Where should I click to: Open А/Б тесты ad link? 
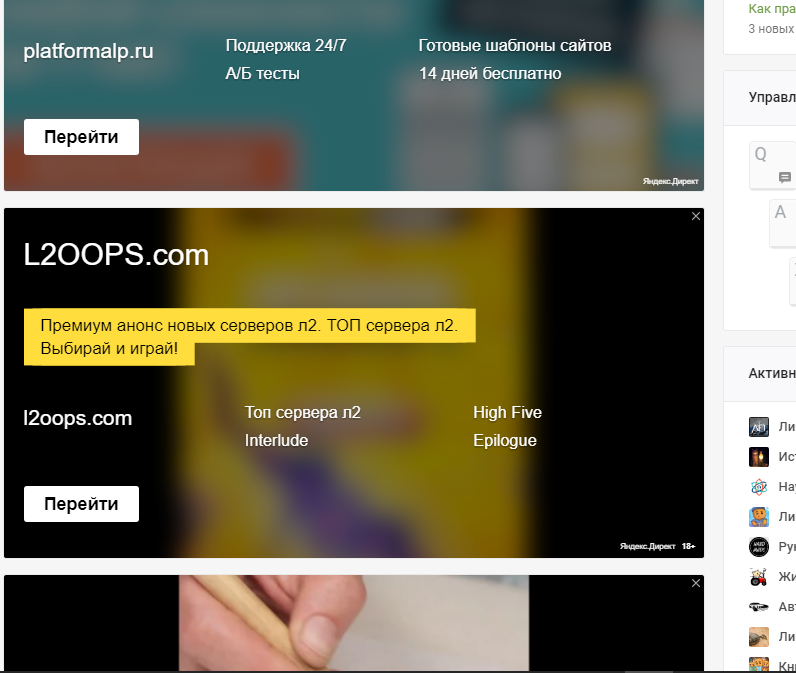(262, 74)
